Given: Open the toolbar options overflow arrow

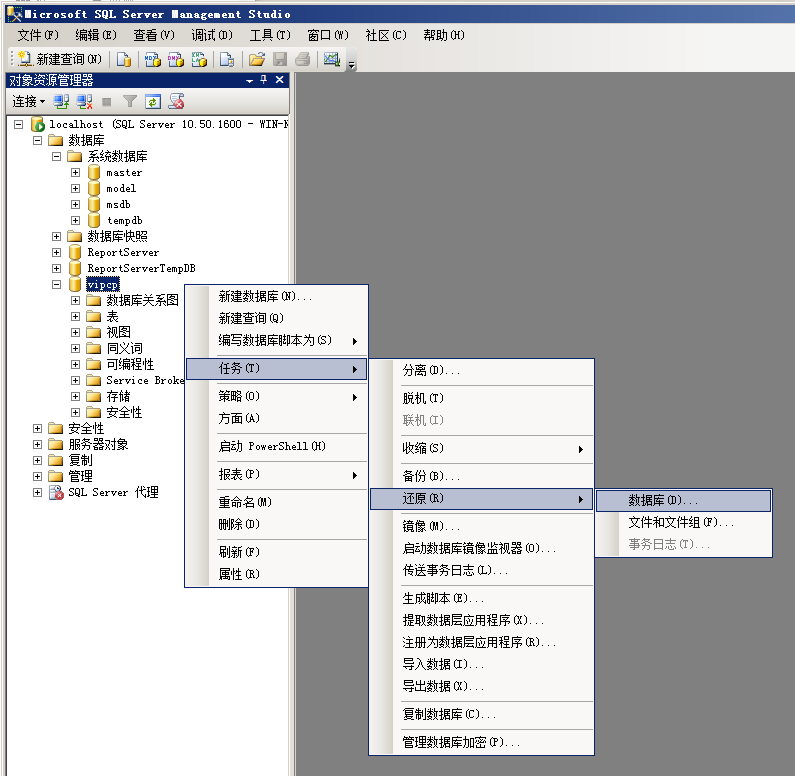Looking at the screenshot, I should point(351,63).
